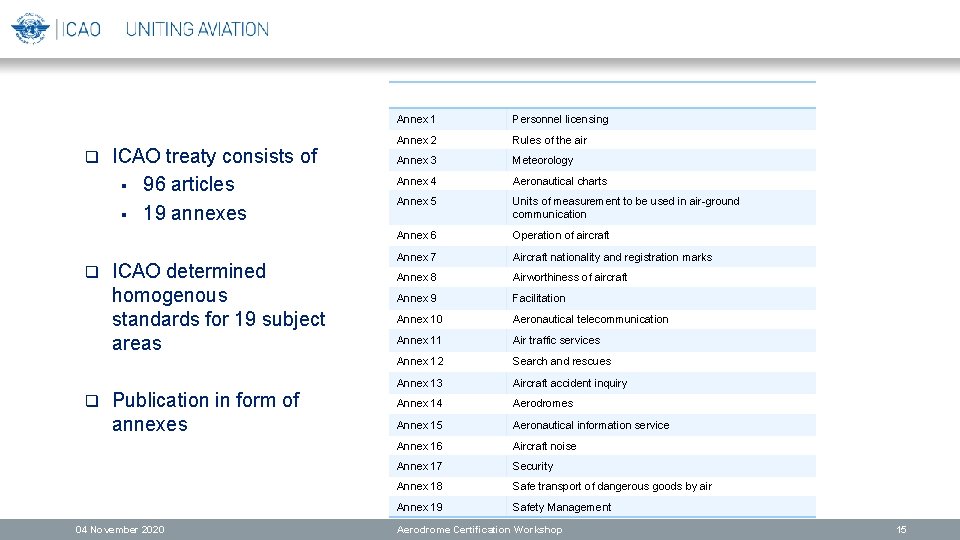
Task: Click the 'Aerodrome Certification Workshop' footer title
Action: point(479,530)
